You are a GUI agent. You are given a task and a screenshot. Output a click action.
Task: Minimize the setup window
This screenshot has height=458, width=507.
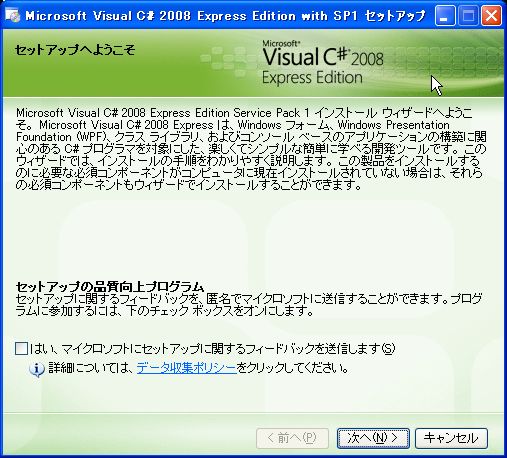pos(445,16)
